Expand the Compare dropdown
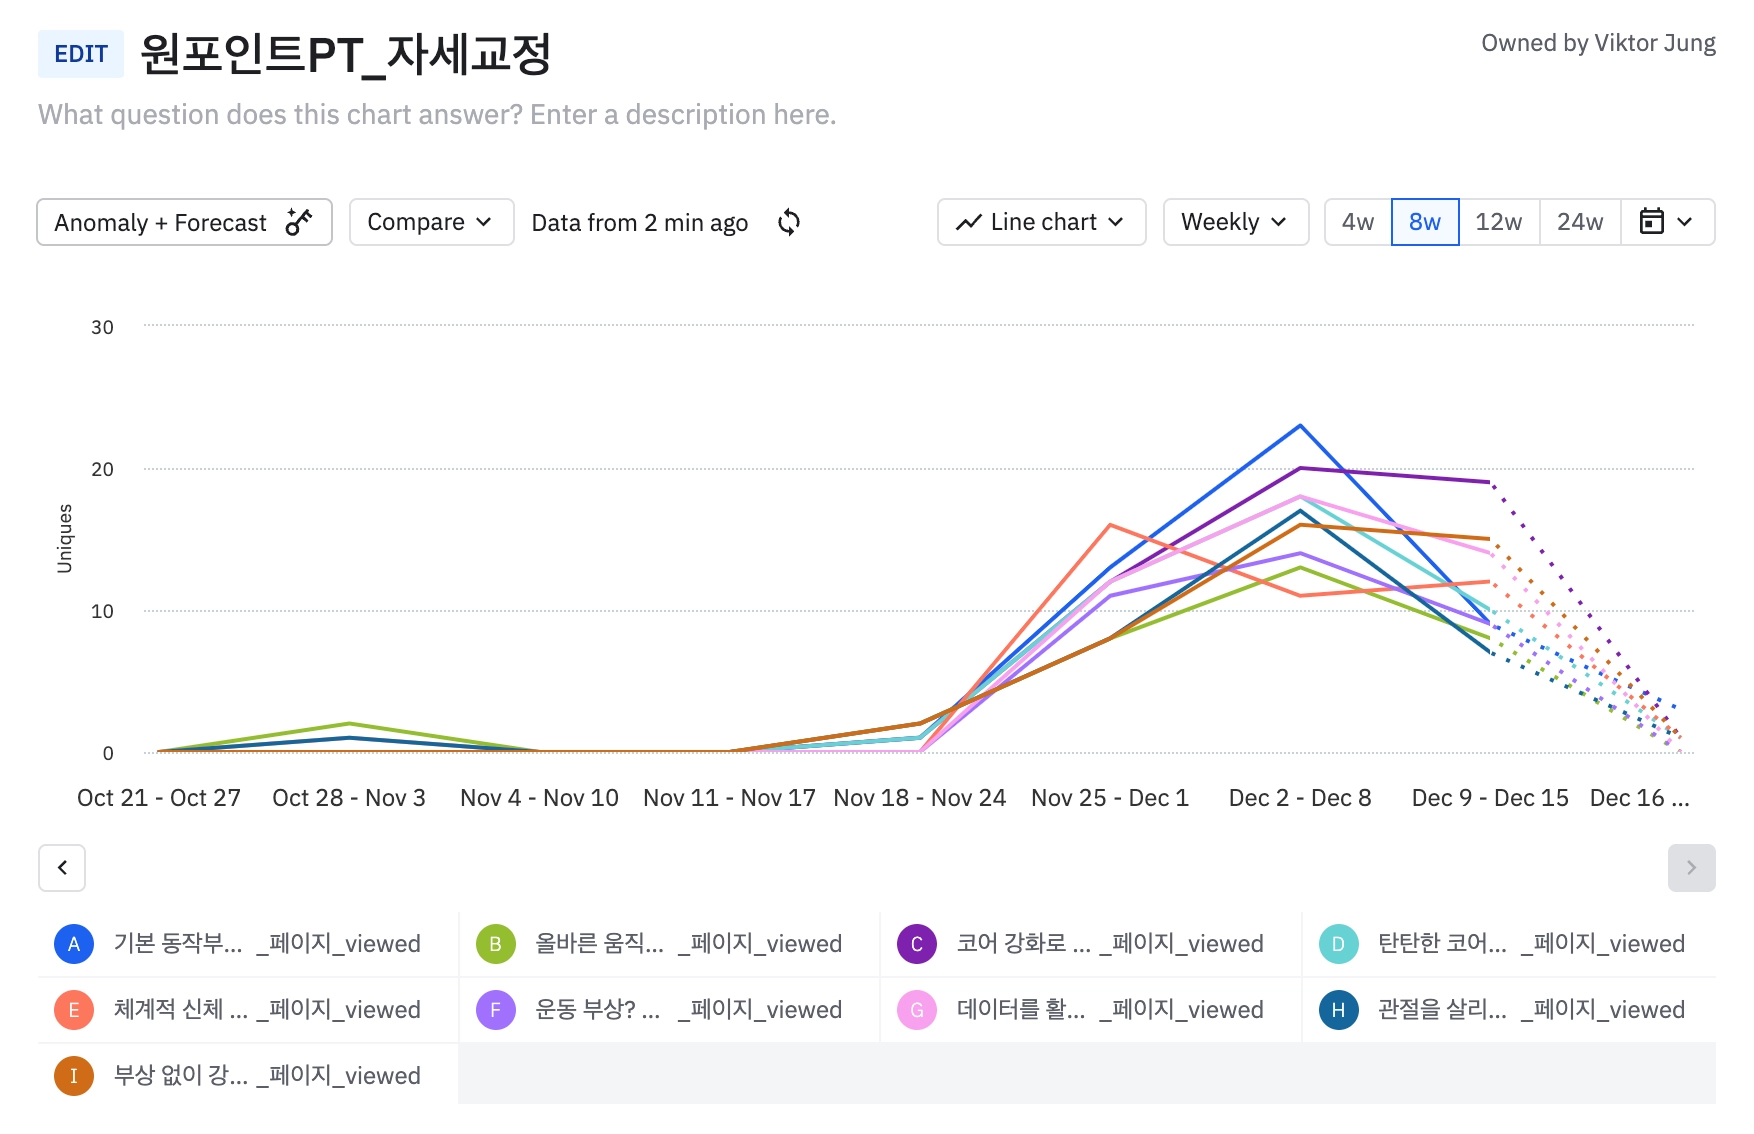The image size is (1754, 1134). click(x=431, y=222)
